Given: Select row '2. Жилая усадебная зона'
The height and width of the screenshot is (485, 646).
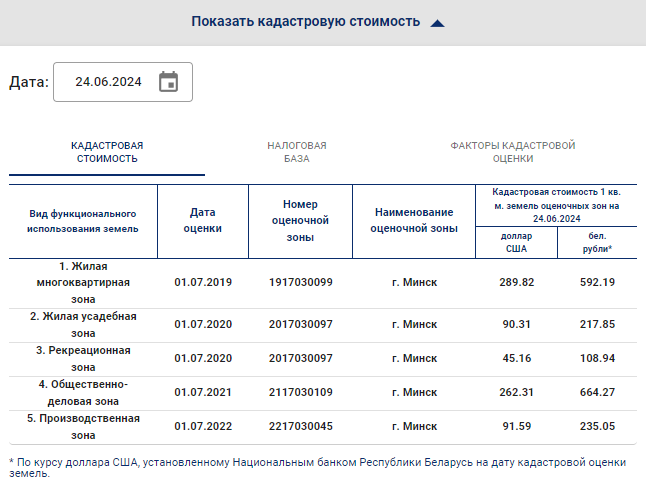Looking at the screenshot, I should pyautogui.click(x=323, y=325).
